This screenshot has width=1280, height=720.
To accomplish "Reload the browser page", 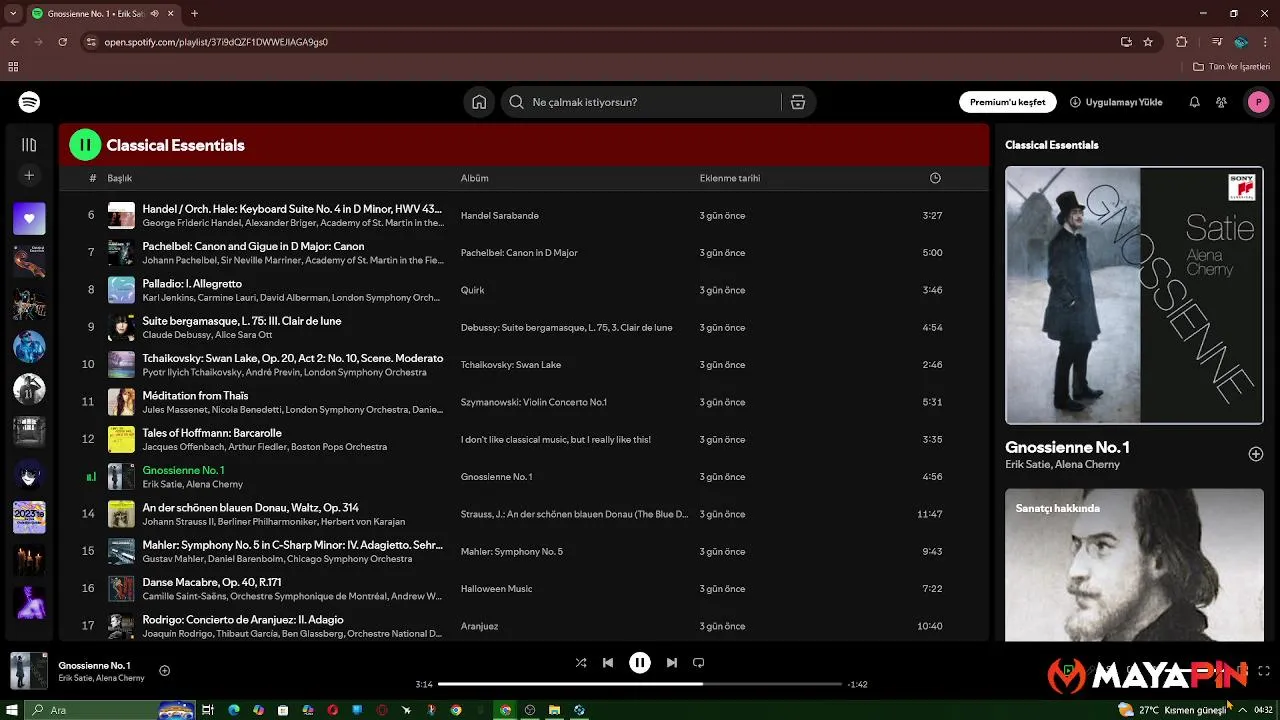I will [x=62, y=42].
